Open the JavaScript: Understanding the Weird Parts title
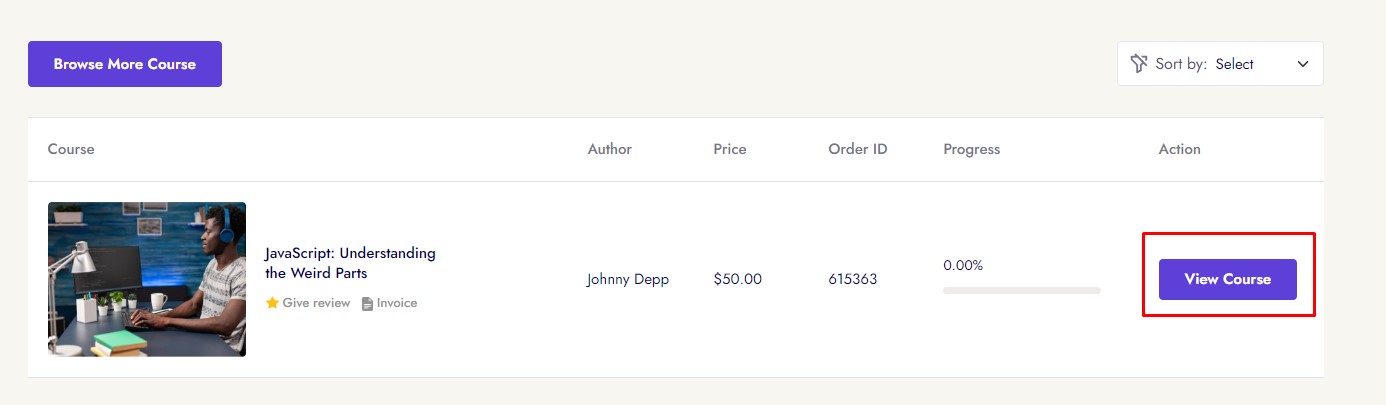The width and height of the screenshot is (1386, 405). coord(350,262)
